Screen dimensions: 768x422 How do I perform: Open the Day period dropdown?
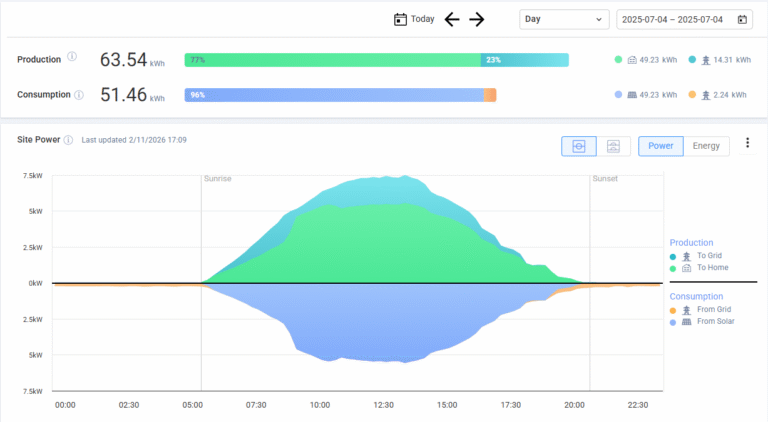coord(564,19)
